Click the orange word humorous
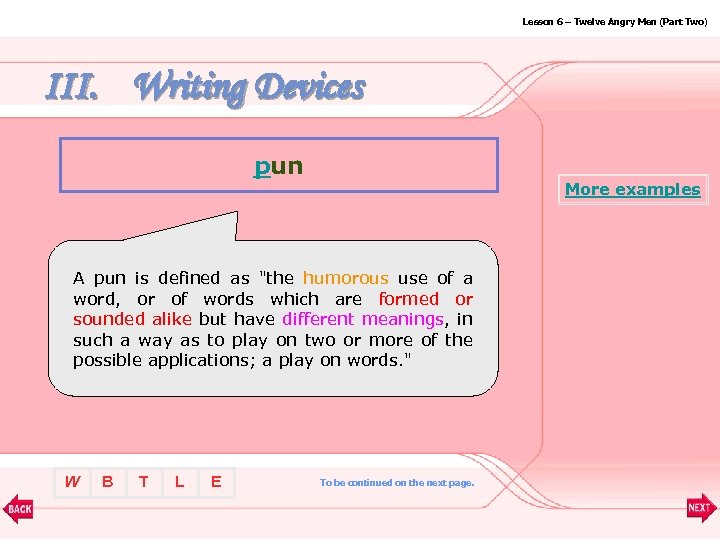 pyautogui.click(x=345, y=278)
